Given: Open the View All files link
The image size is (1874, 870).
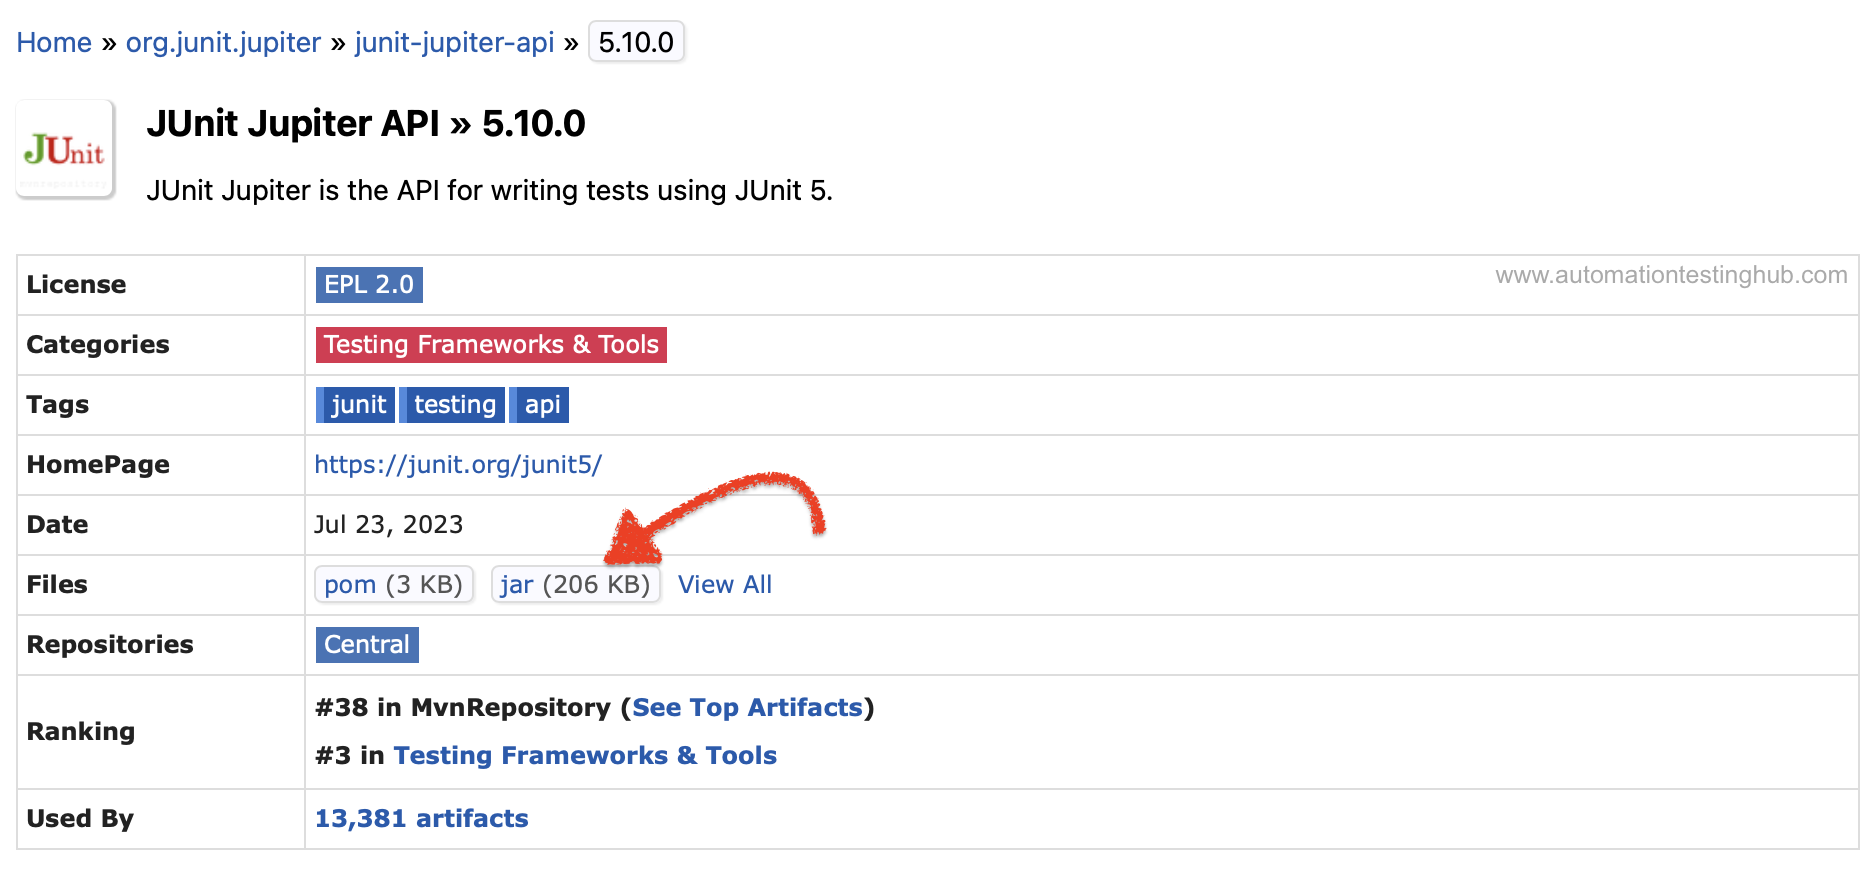Looking at the screenshot, I should click(x=725, y=584).
